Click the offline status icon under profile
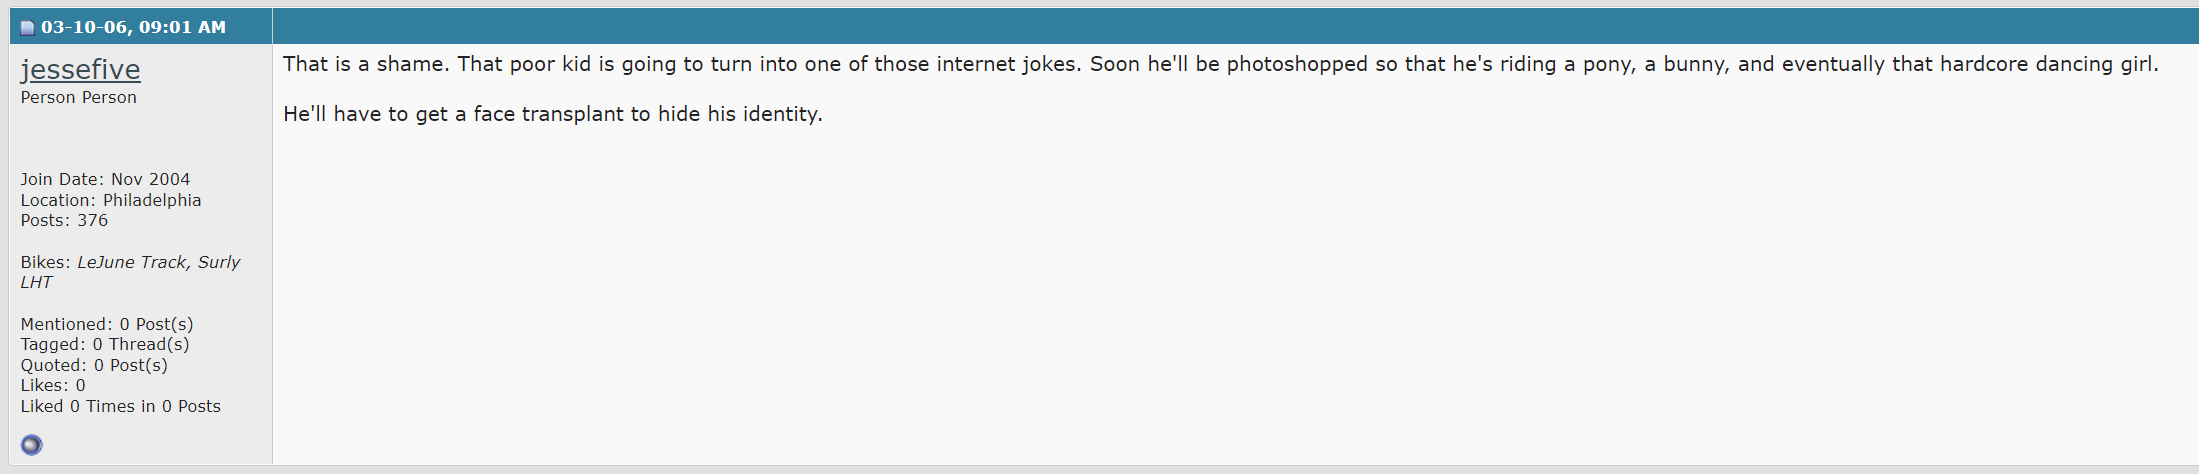Screen dimensions: 2199x474 point(32,445)
